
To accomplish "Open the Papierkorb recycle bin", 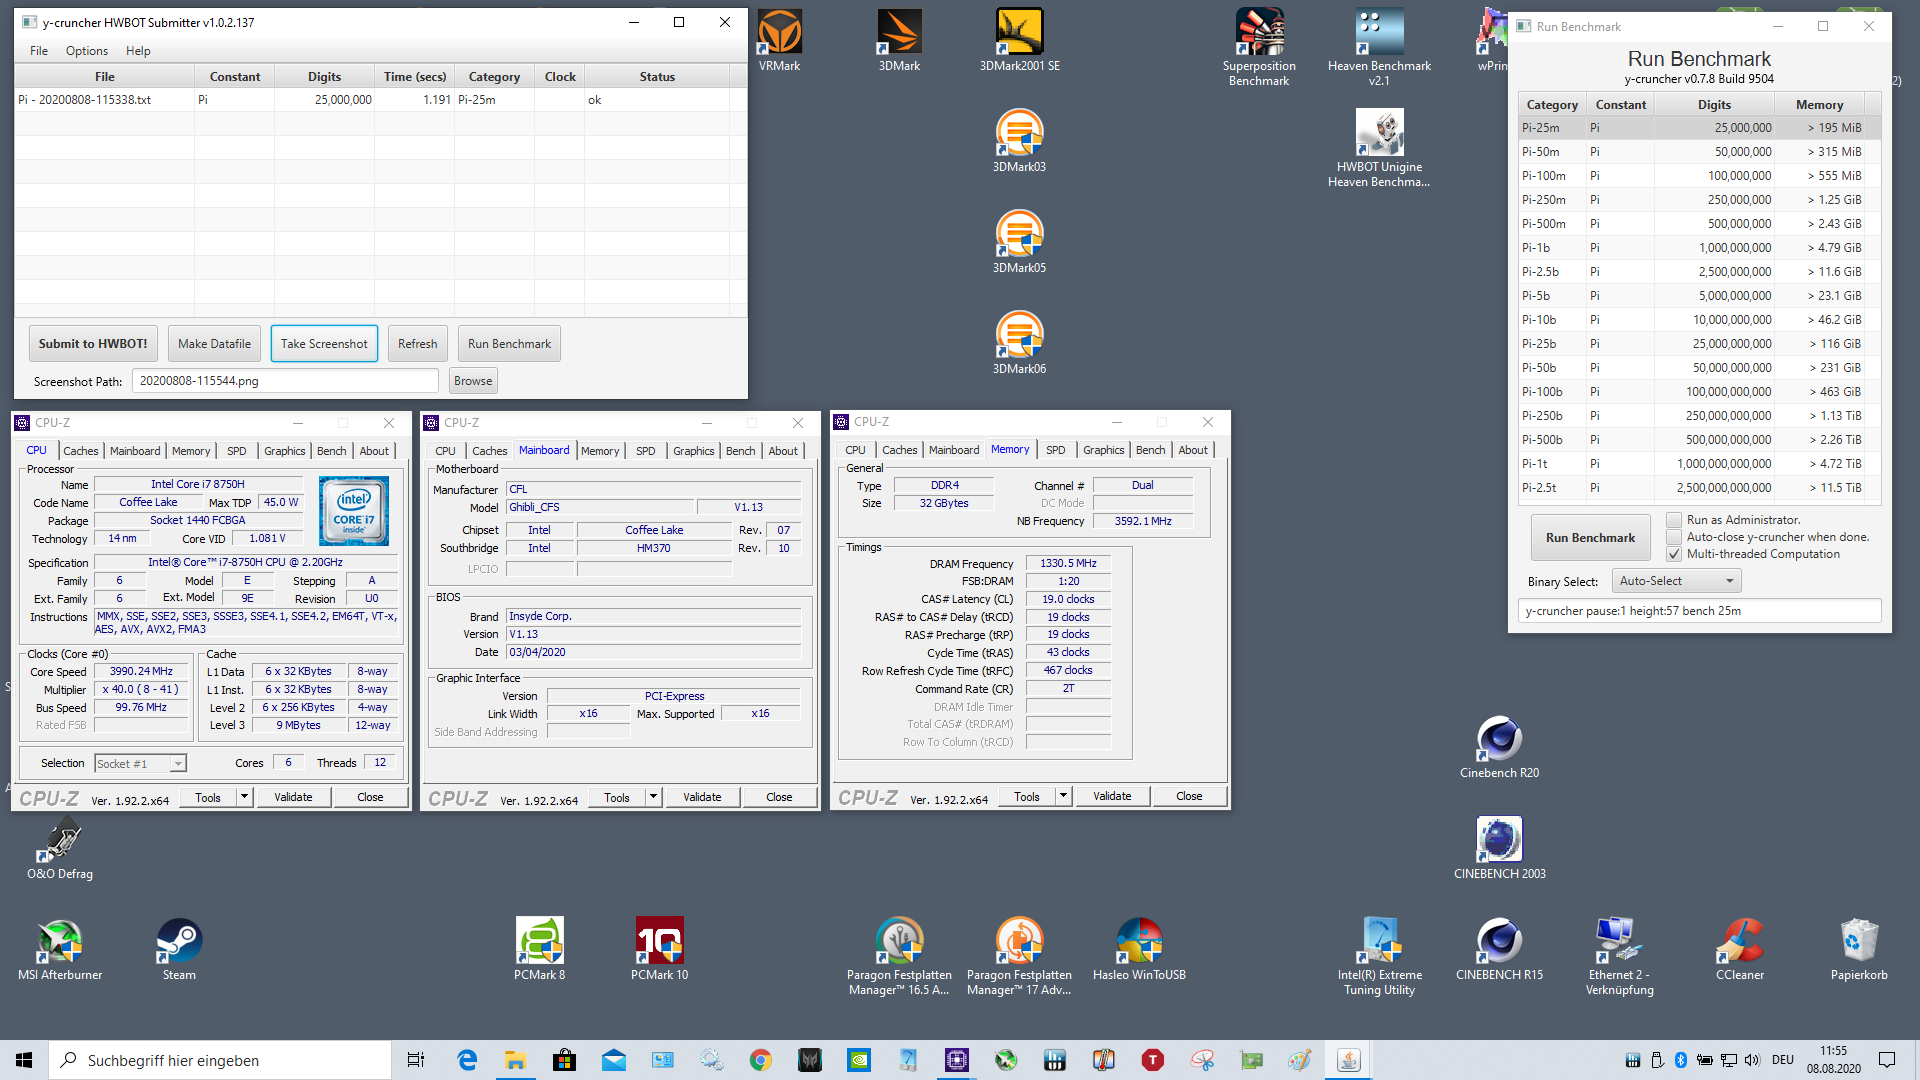I will click(1859, 949).
